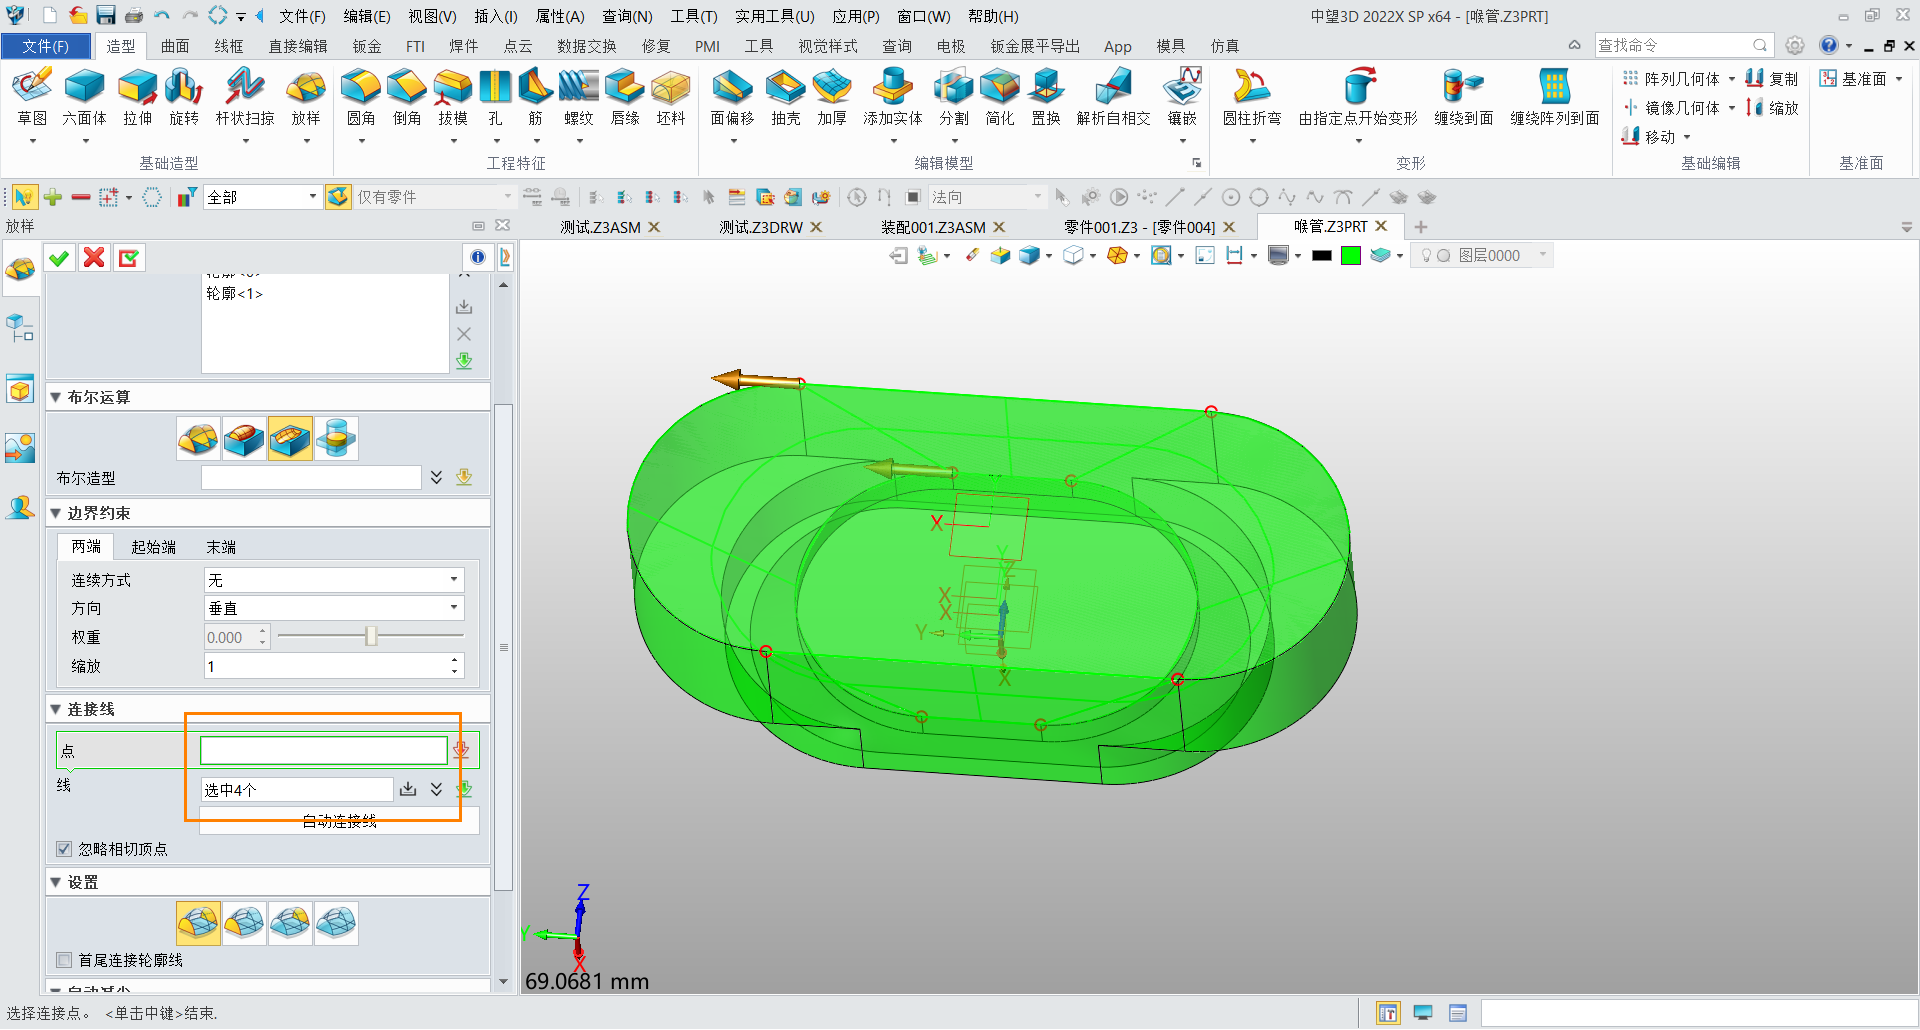
Task: Open the 杆状扫掠 sweep tool
Action: pos(245,98)
